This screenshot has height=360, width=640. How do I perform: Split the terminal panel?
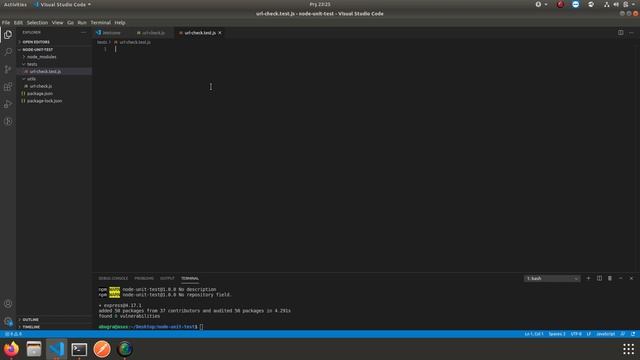coord(599,278)
